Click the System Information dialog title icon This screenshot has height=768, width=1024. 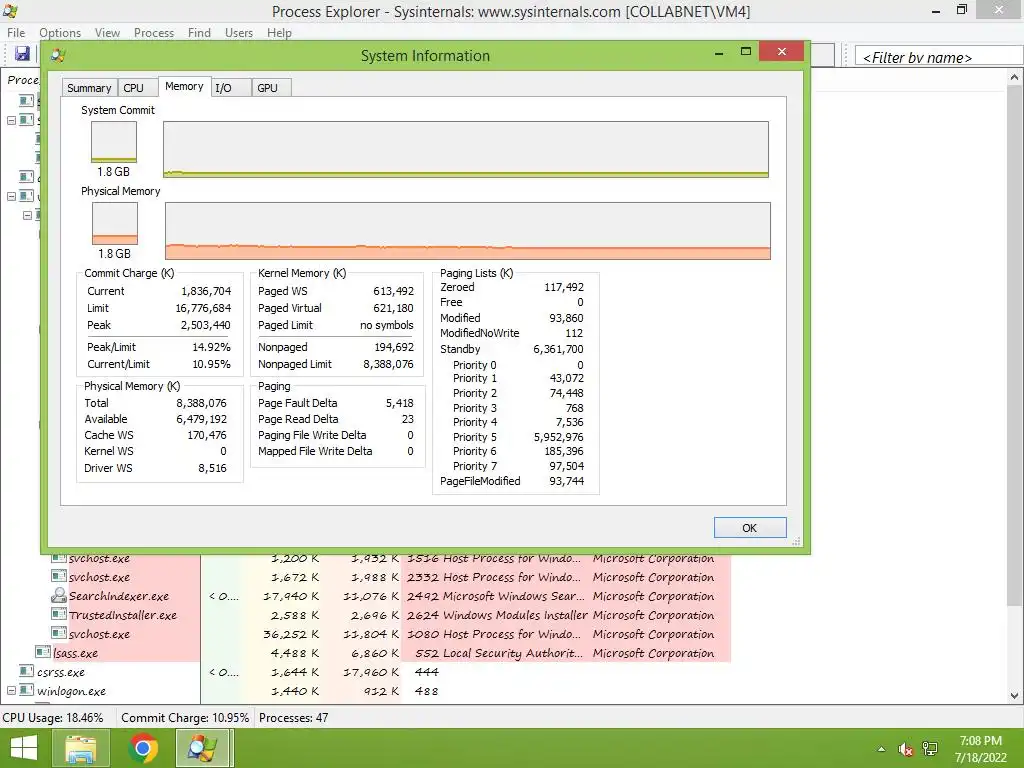click(x=58, y=56)
